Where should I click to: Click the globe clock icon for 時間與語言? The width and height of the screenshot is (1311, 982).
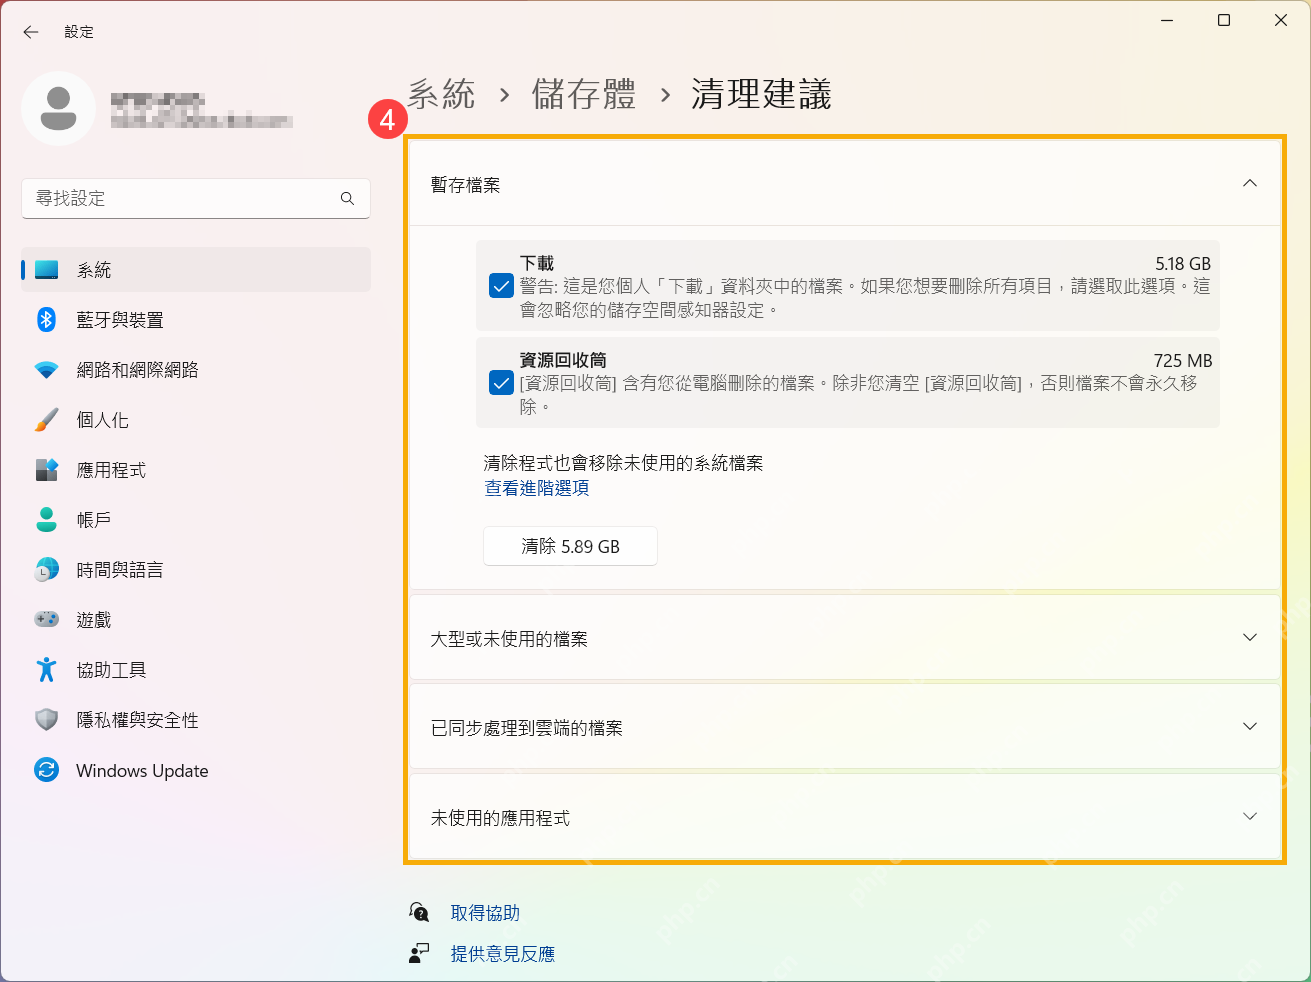pos(46,570)
